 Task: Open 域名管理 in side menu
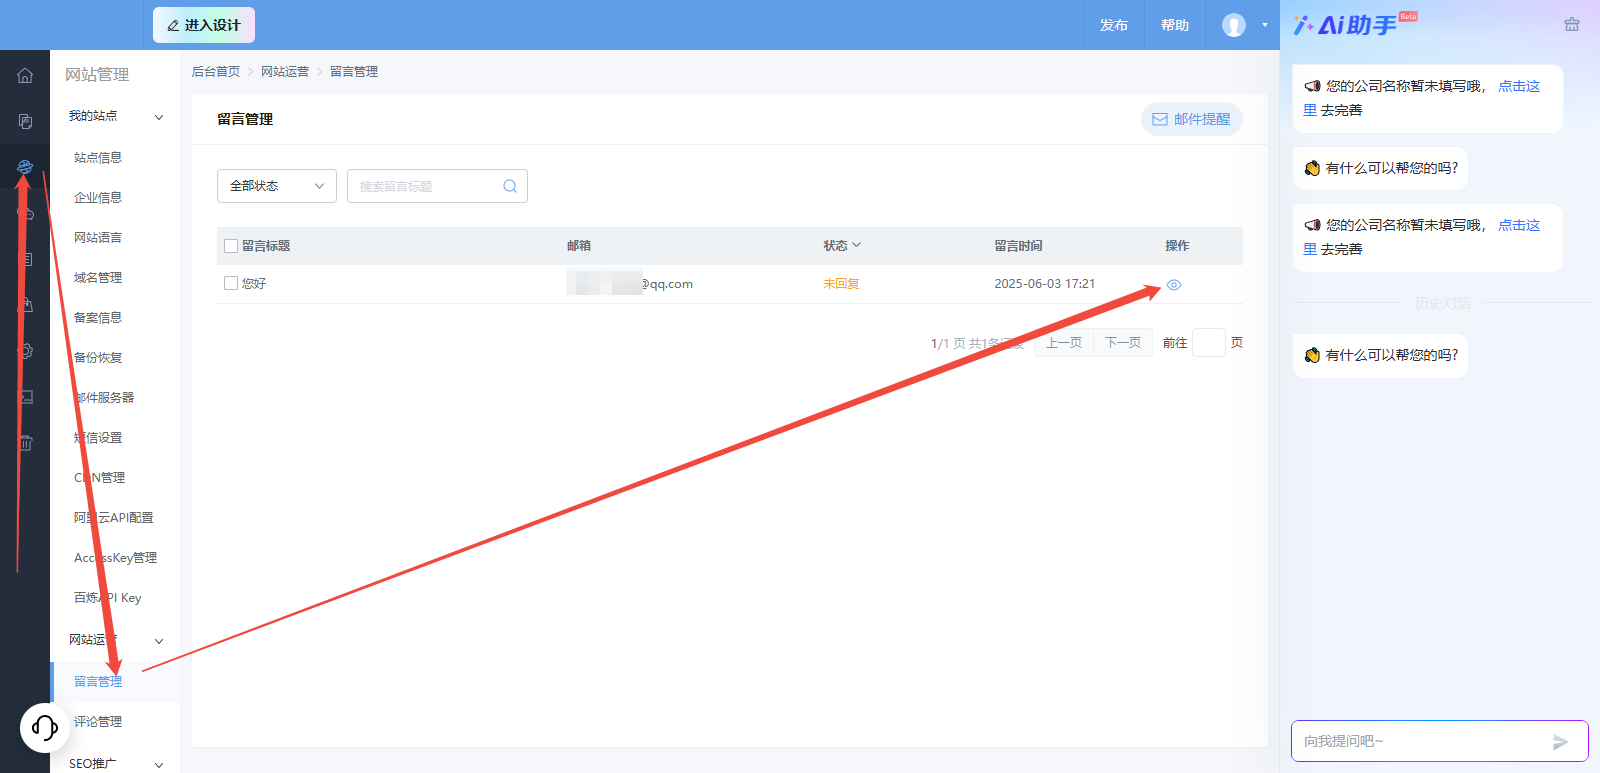(x=98, y=278)
